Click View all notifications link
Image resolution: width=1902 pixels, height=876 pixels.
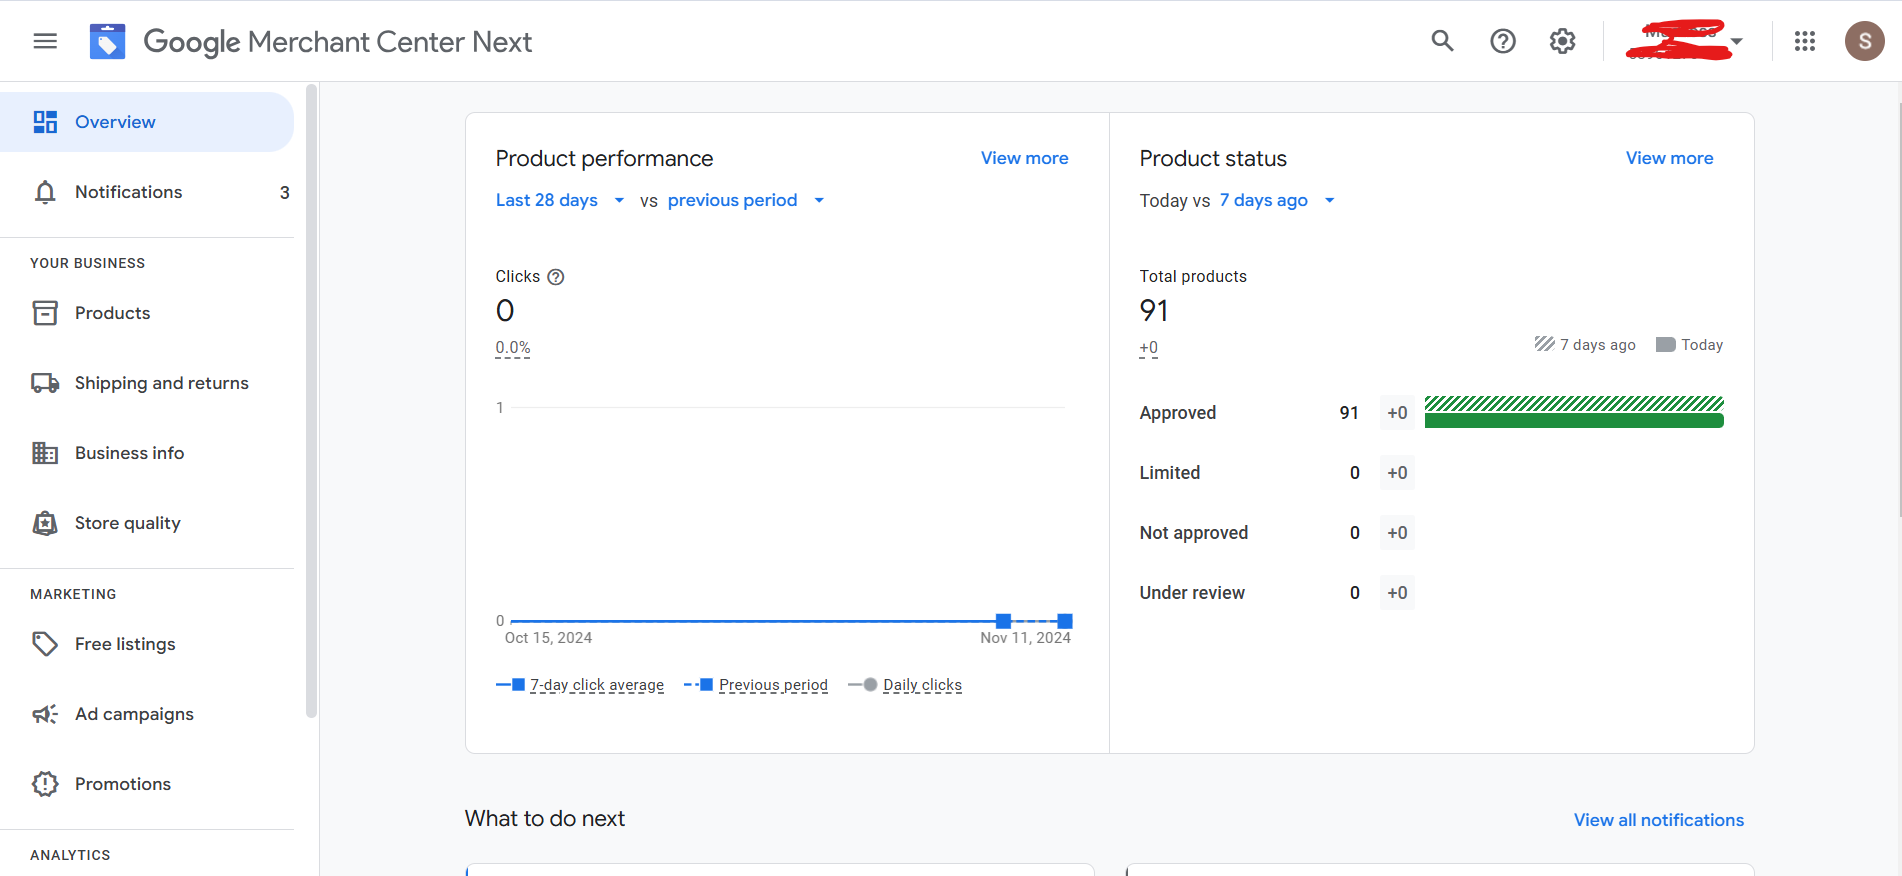(x=1658, y=820)
